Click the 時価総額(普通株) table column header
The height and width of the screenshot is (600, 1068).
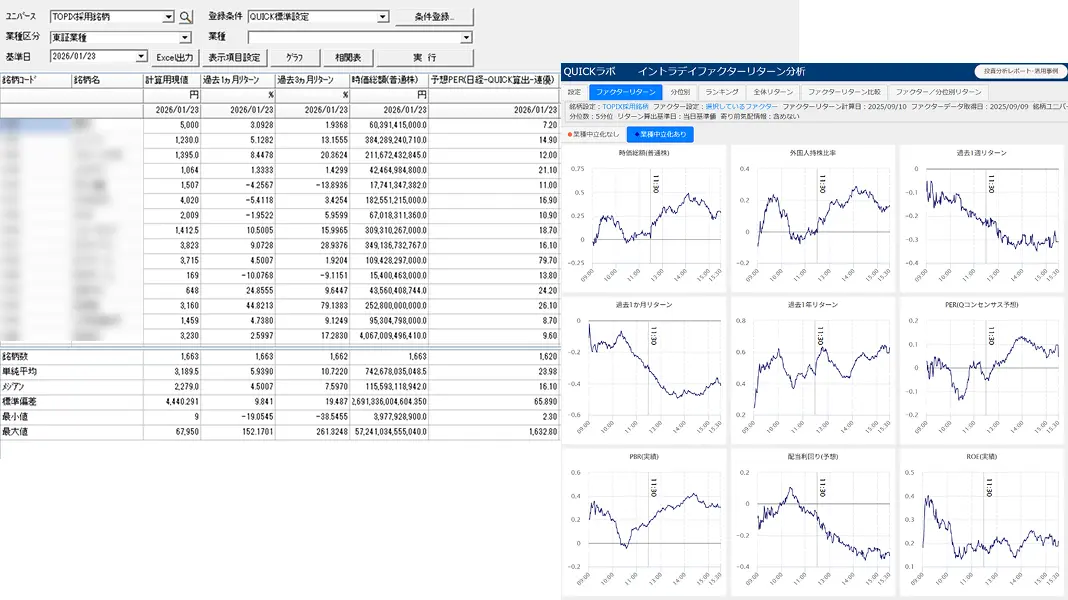[389, 80]
